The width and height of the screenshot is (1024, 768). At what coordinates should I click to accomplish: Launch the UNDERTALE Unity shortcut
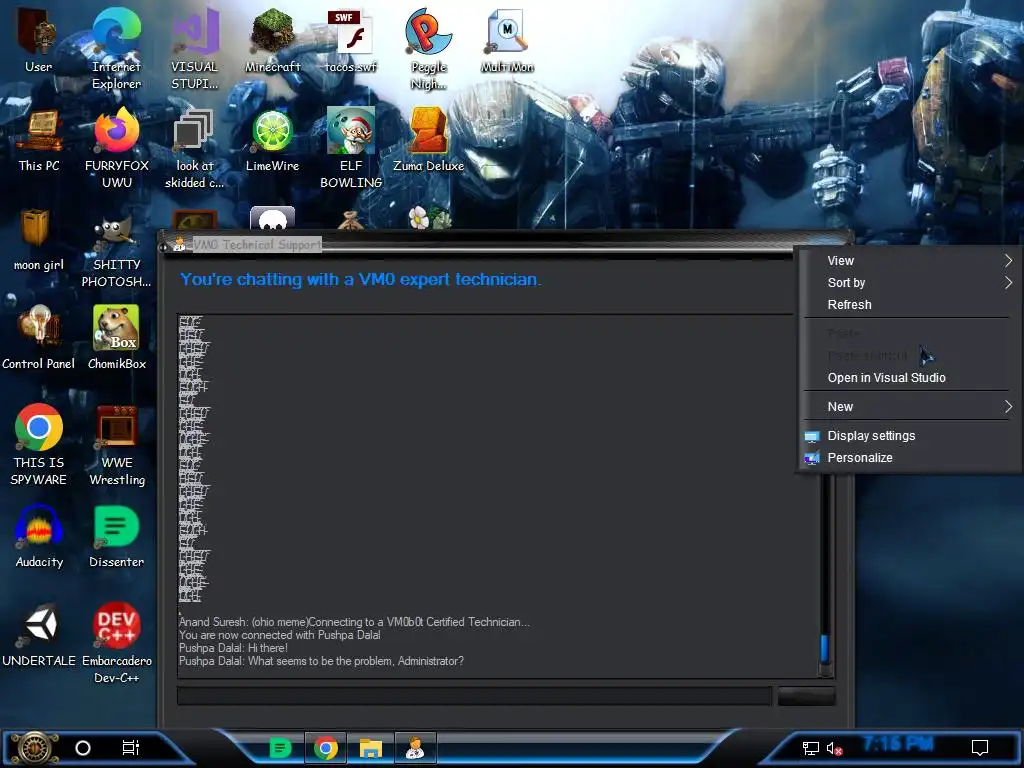39,636
